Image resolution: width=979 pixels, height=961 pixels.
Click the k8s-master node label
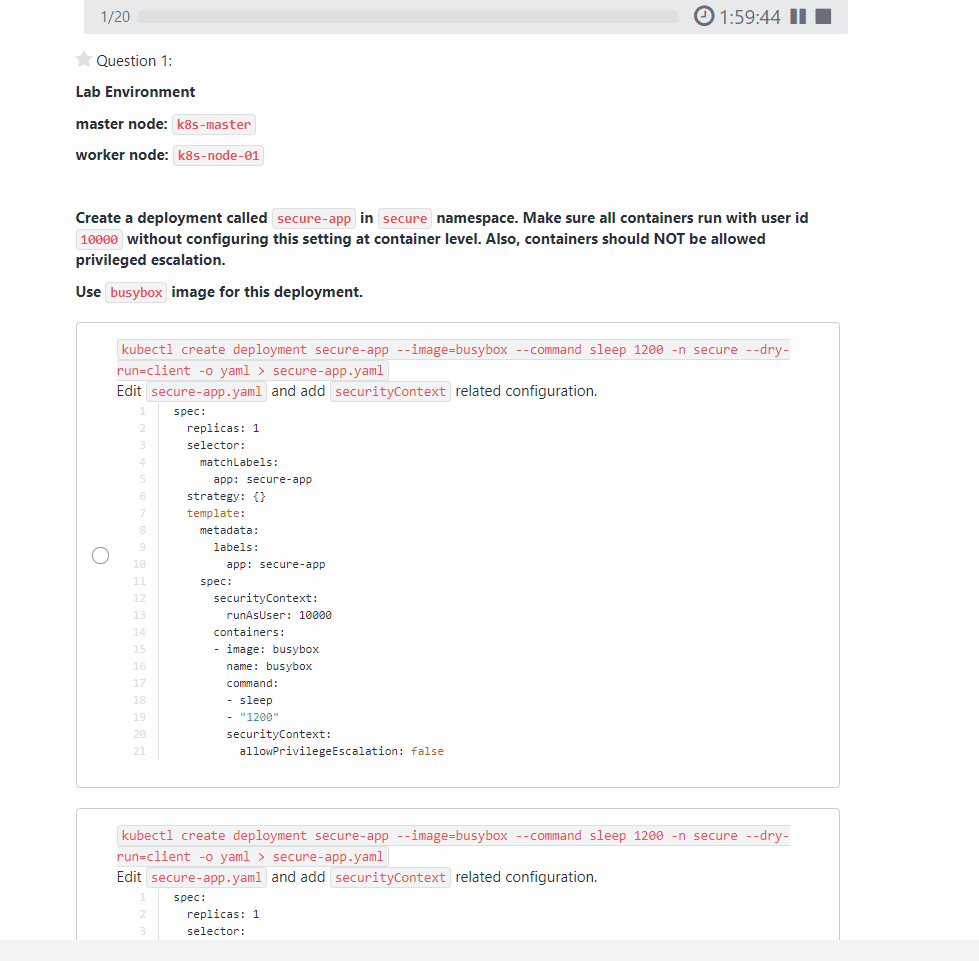[x=213, y=124]
